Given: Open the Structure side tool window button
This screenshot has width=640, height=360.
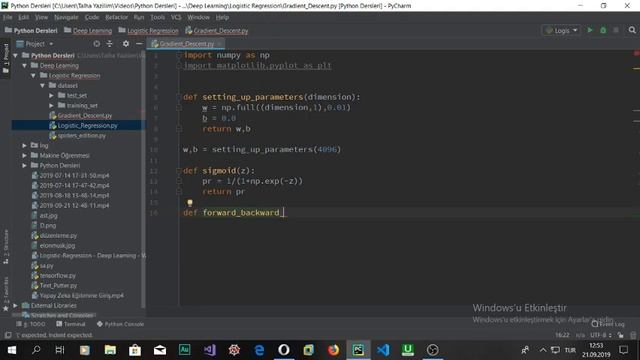Looking at the screenshot, I should [6, 247].
